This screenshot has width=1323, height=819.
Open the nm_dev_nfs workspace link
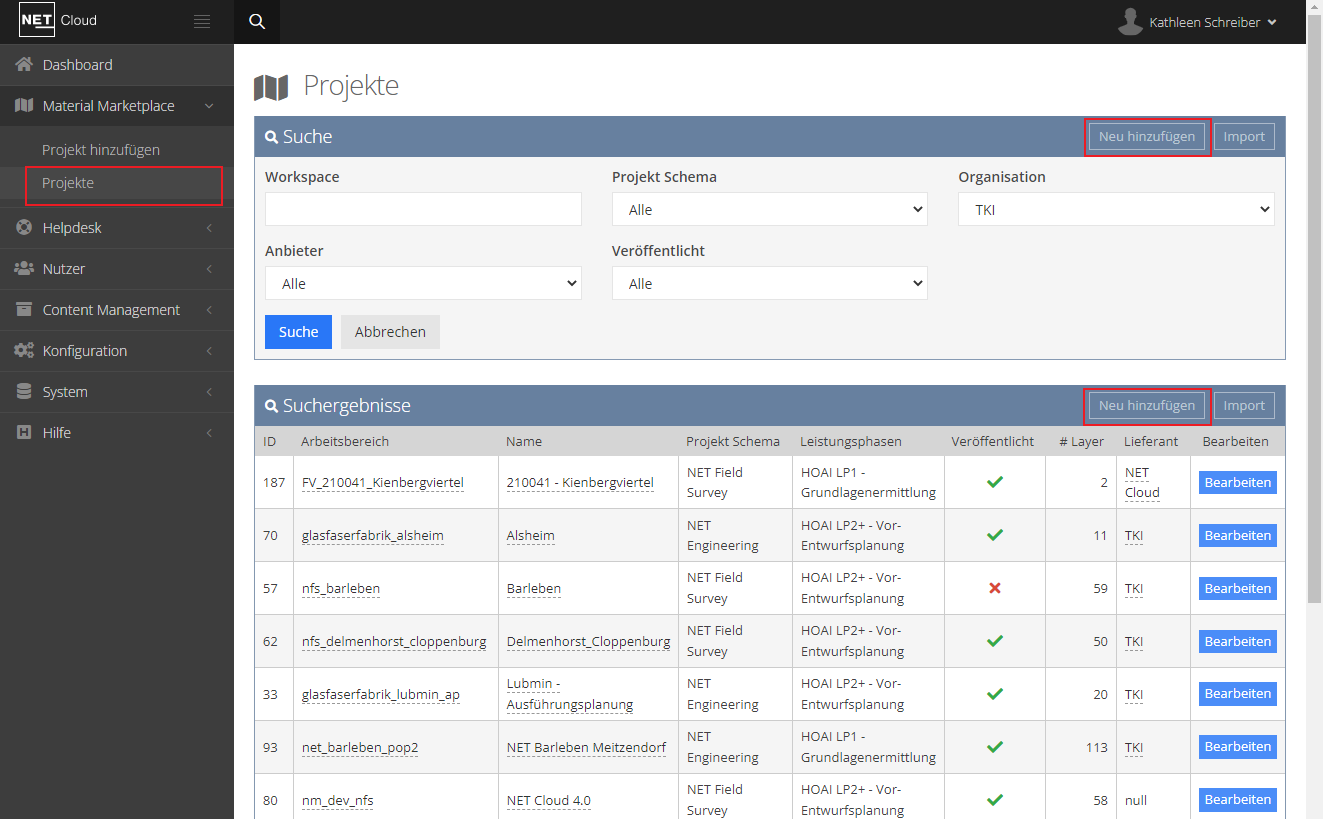338,800
